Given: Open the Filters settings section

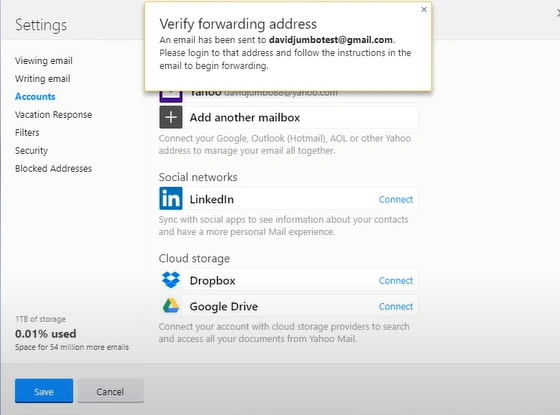Looking at the screenshot, I should point(27,132).
